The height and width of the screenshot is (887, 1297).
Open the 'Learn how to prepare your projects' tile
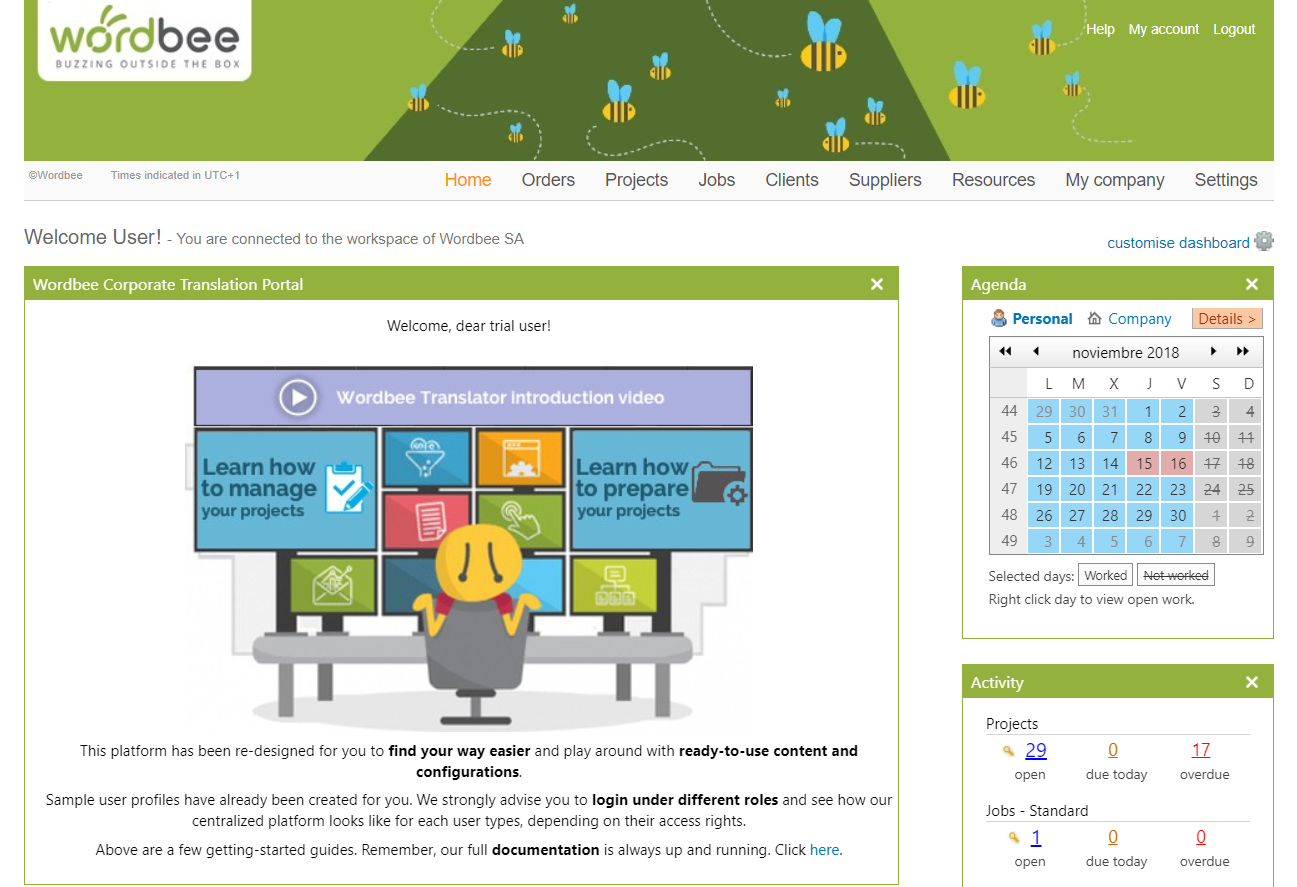pyautogui.click(x=661, y=489)
